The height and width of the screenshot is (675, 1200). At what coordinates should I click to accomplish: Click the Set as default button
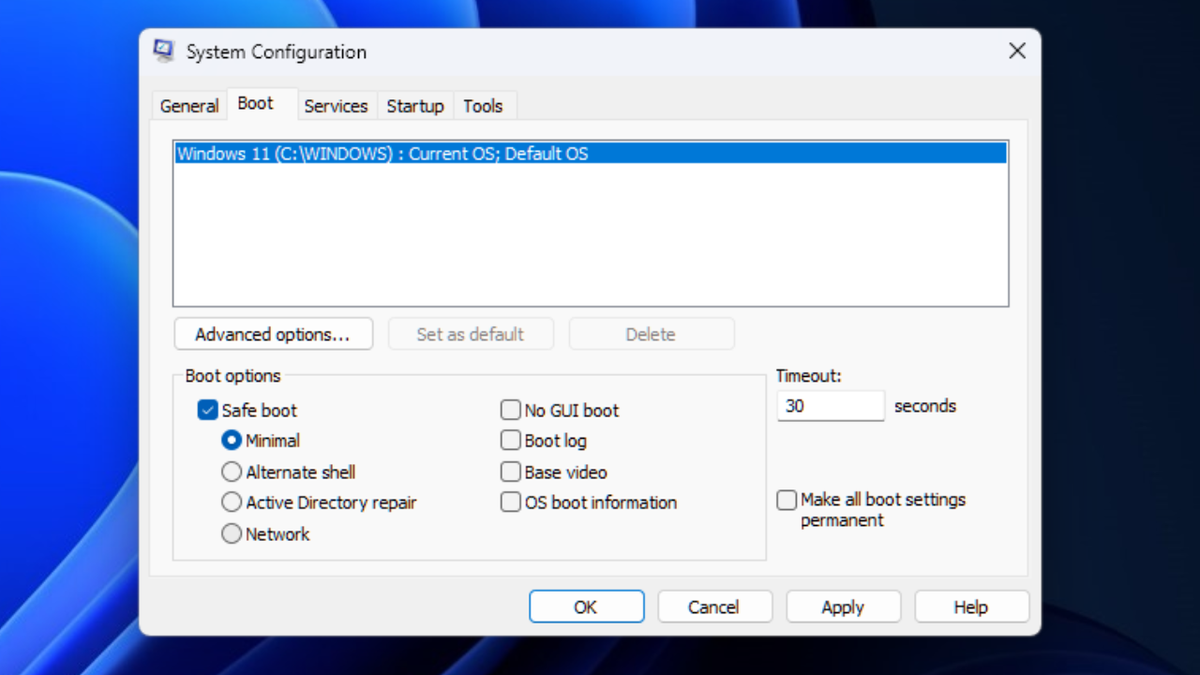click(470, 334)
